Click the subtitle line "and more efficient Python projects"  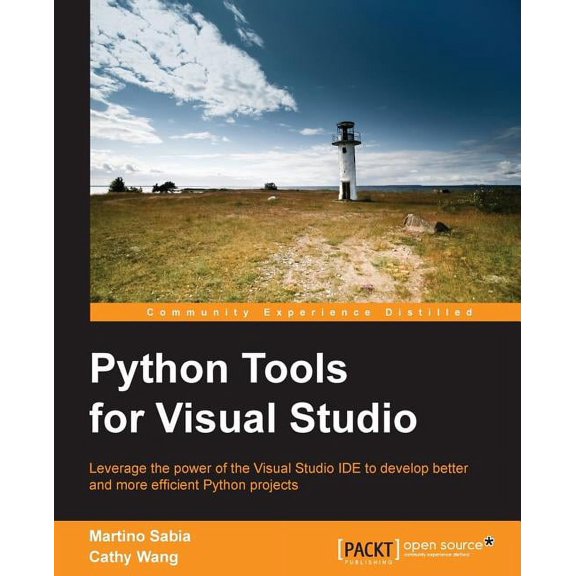[x=194, y=486]
